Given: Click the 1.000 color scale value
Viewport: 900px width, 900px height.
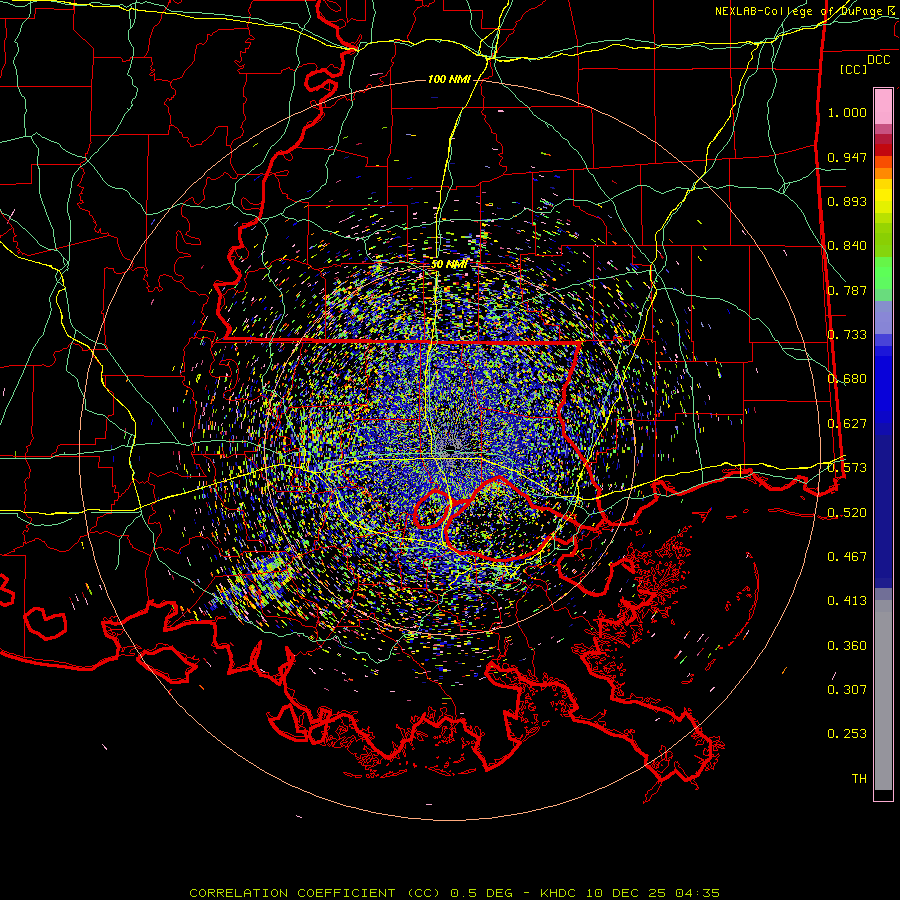Looking at the screenshot, I should tap(847, 112).
